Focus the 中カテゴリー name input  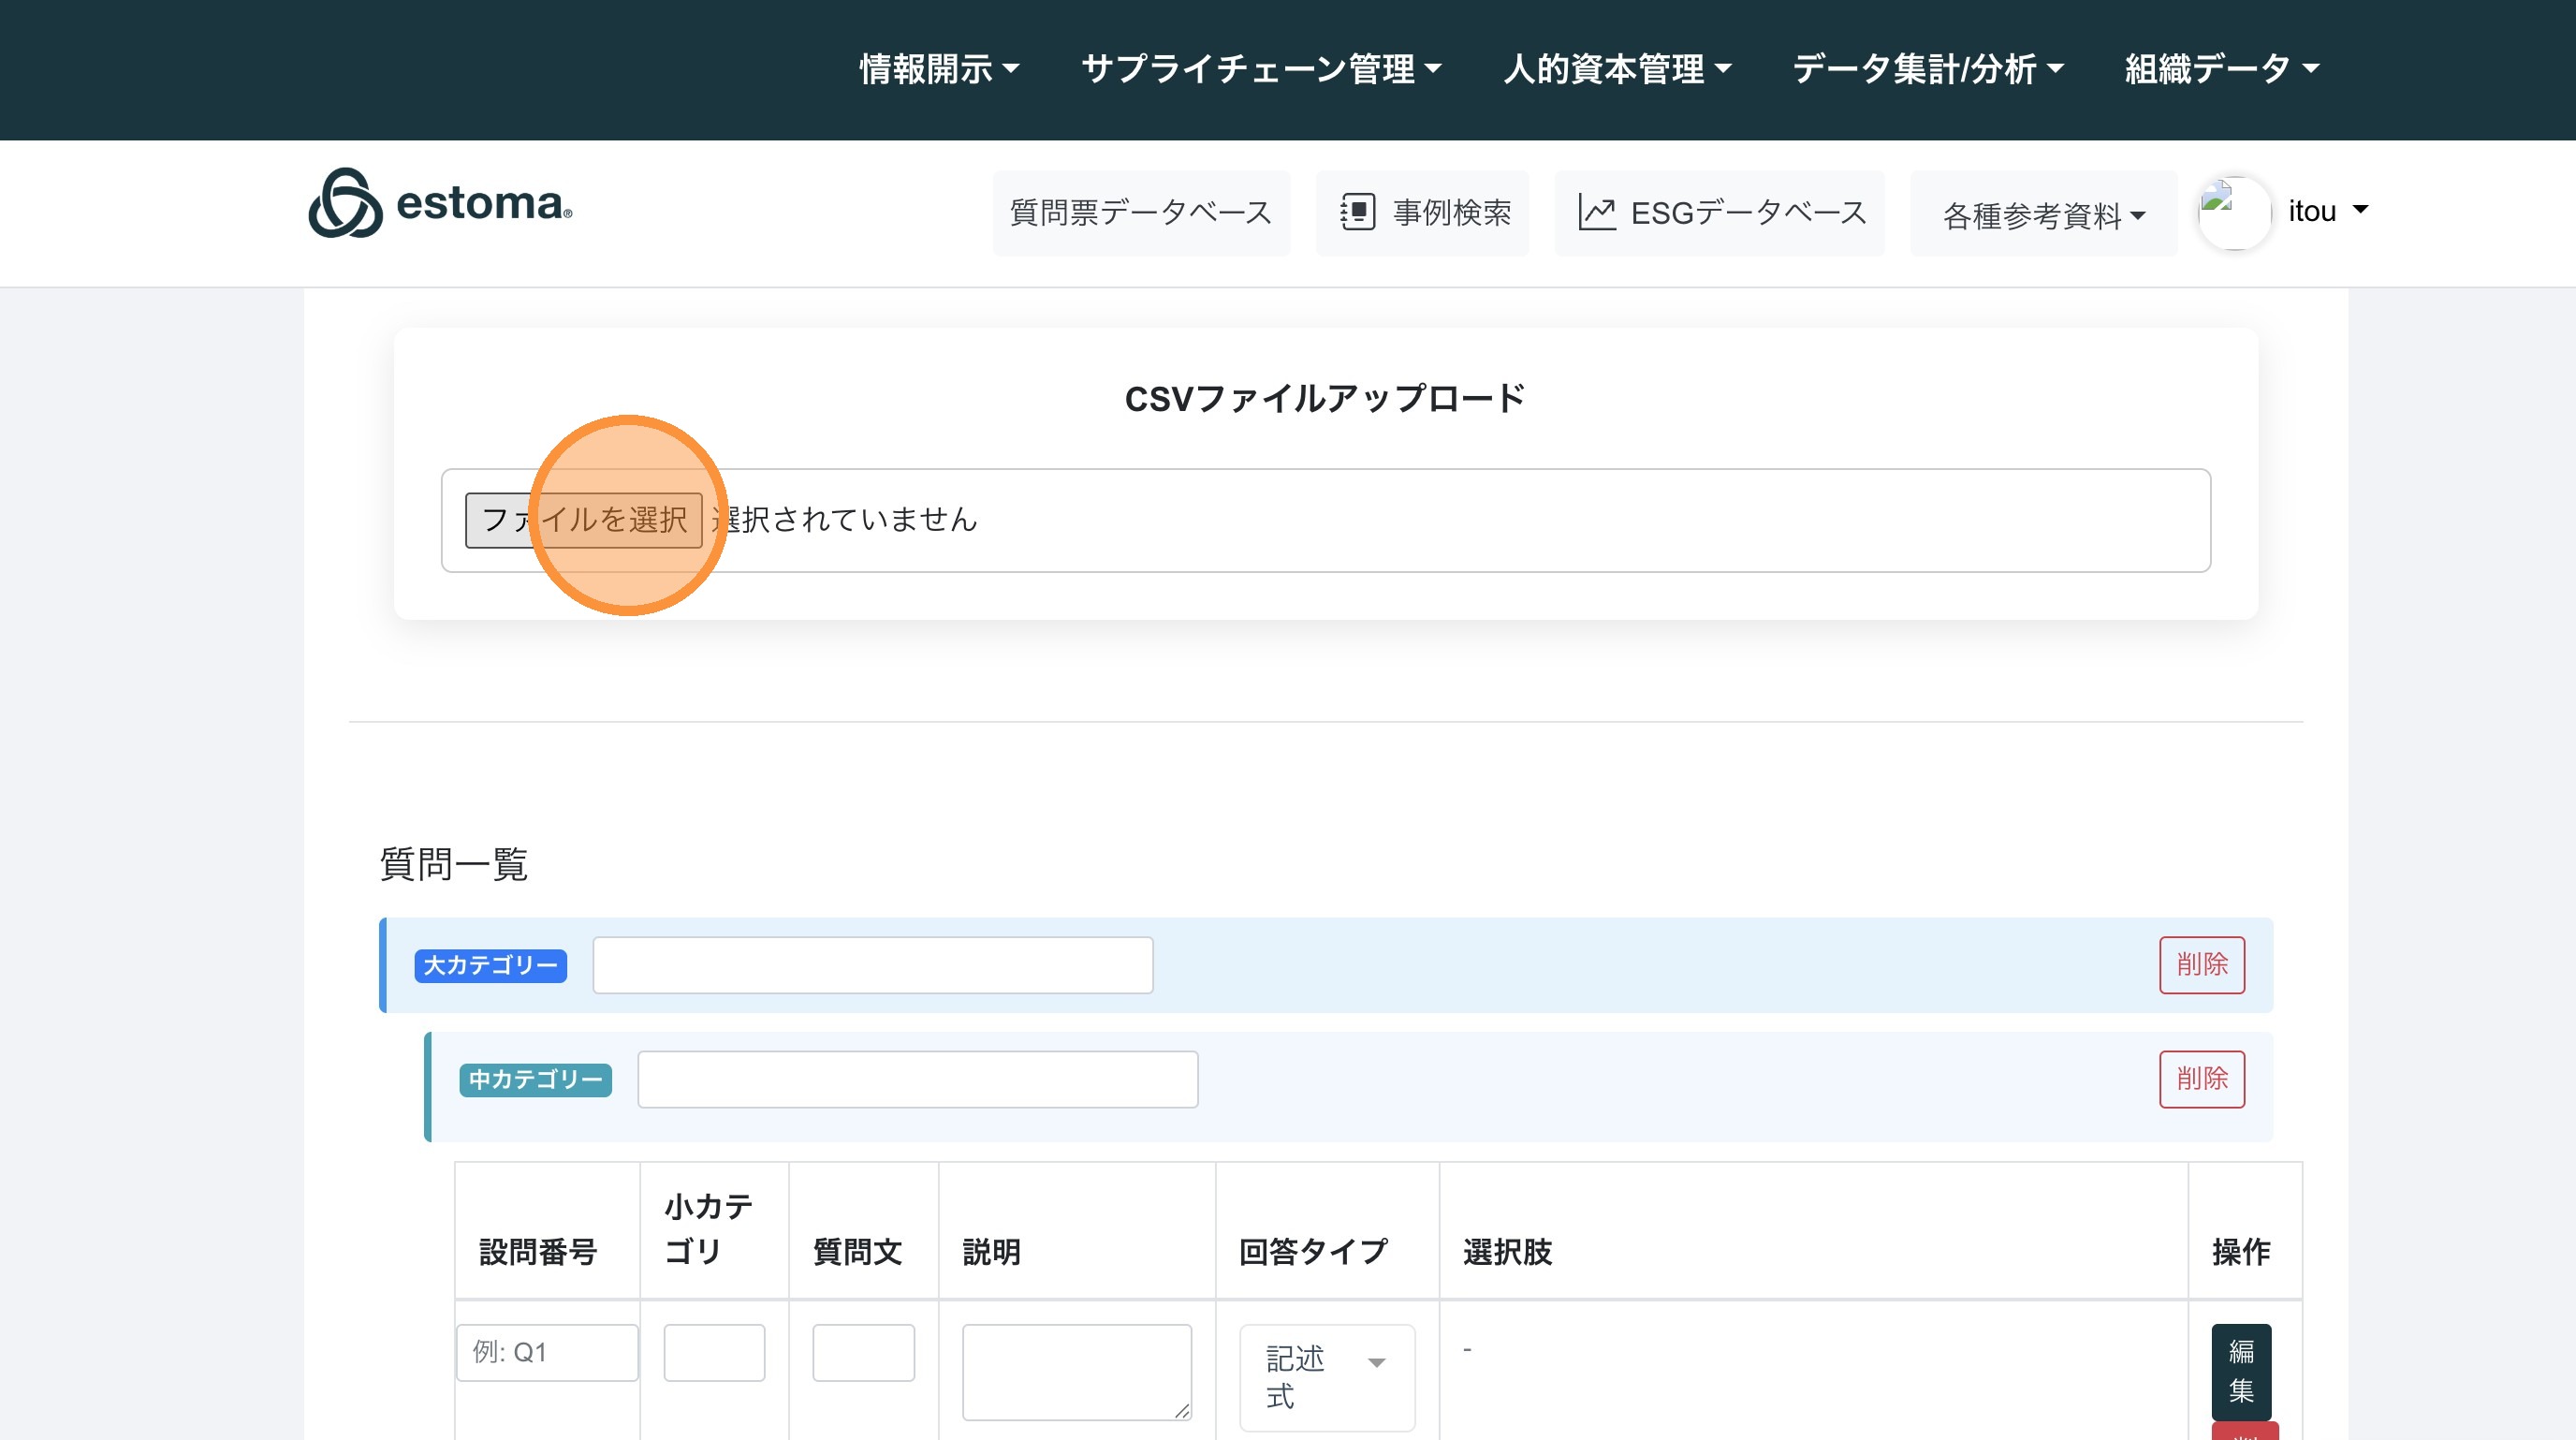pos(917,1078)
